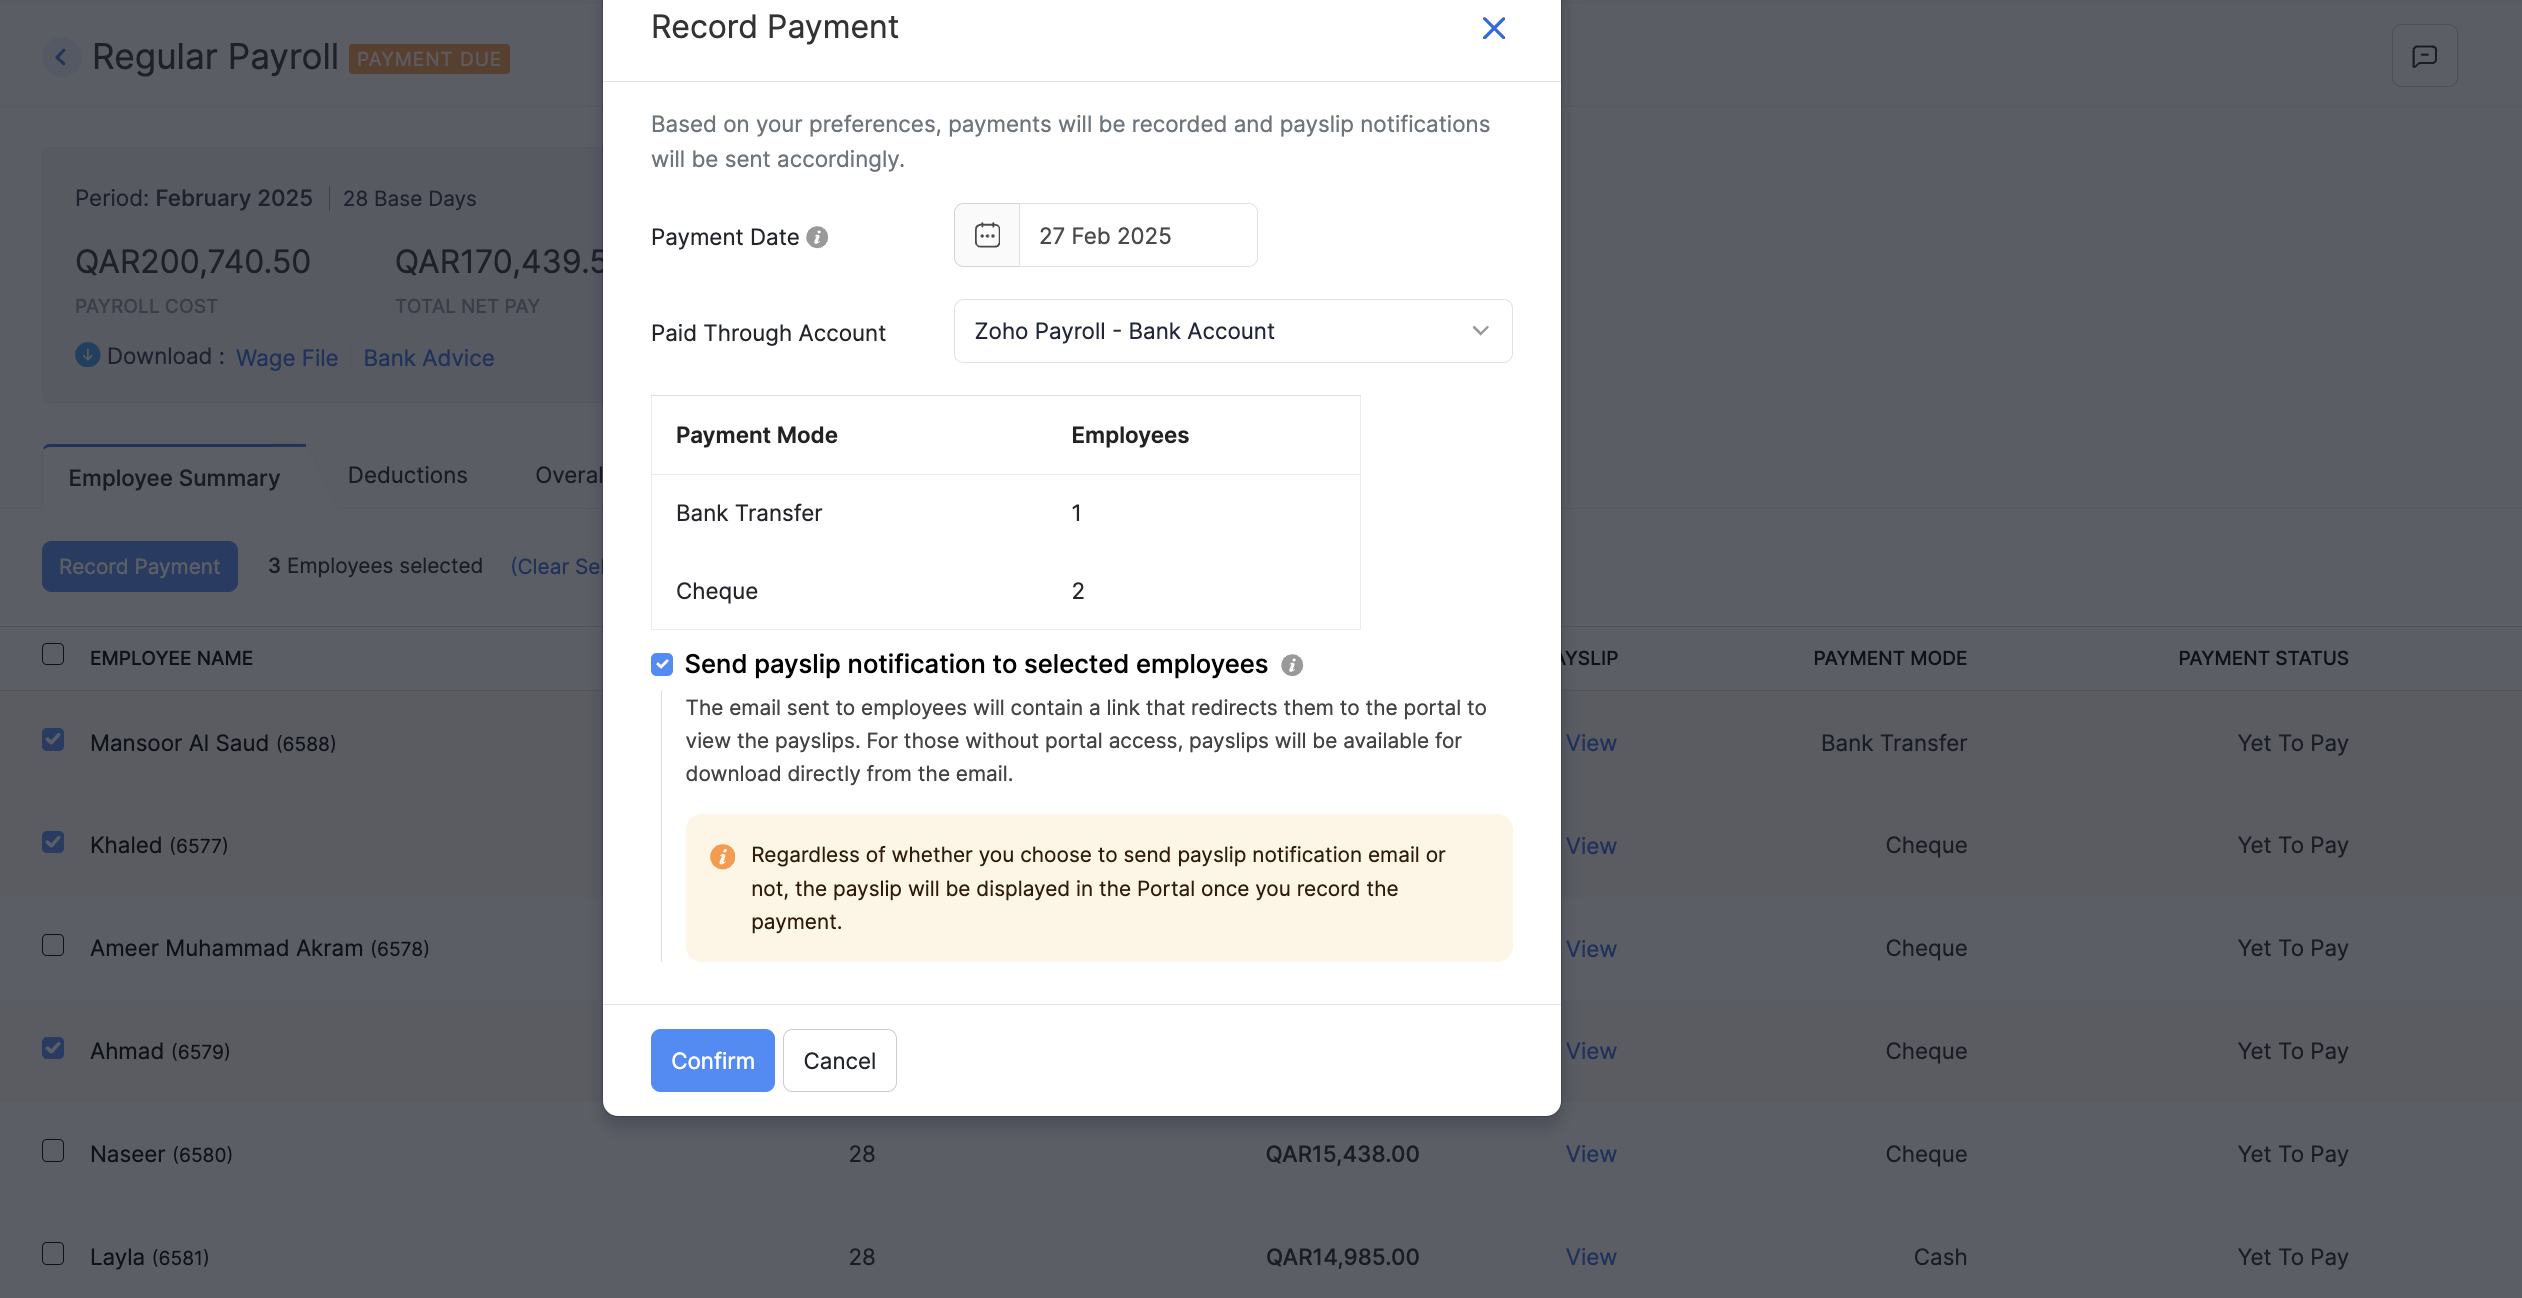Switch to the Deductions tab
This screenshot has height=1298, width=2522.
point(407,475)
